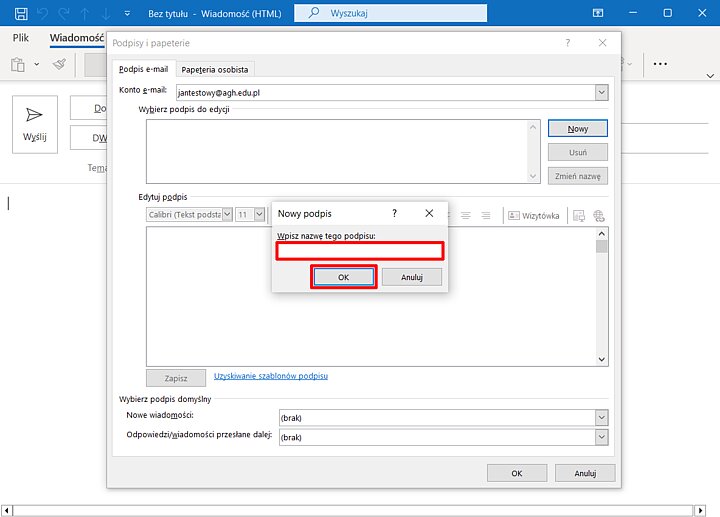Click the Usuń button
The height and width of the screenshot is (517, 720).
coord(578,152)
